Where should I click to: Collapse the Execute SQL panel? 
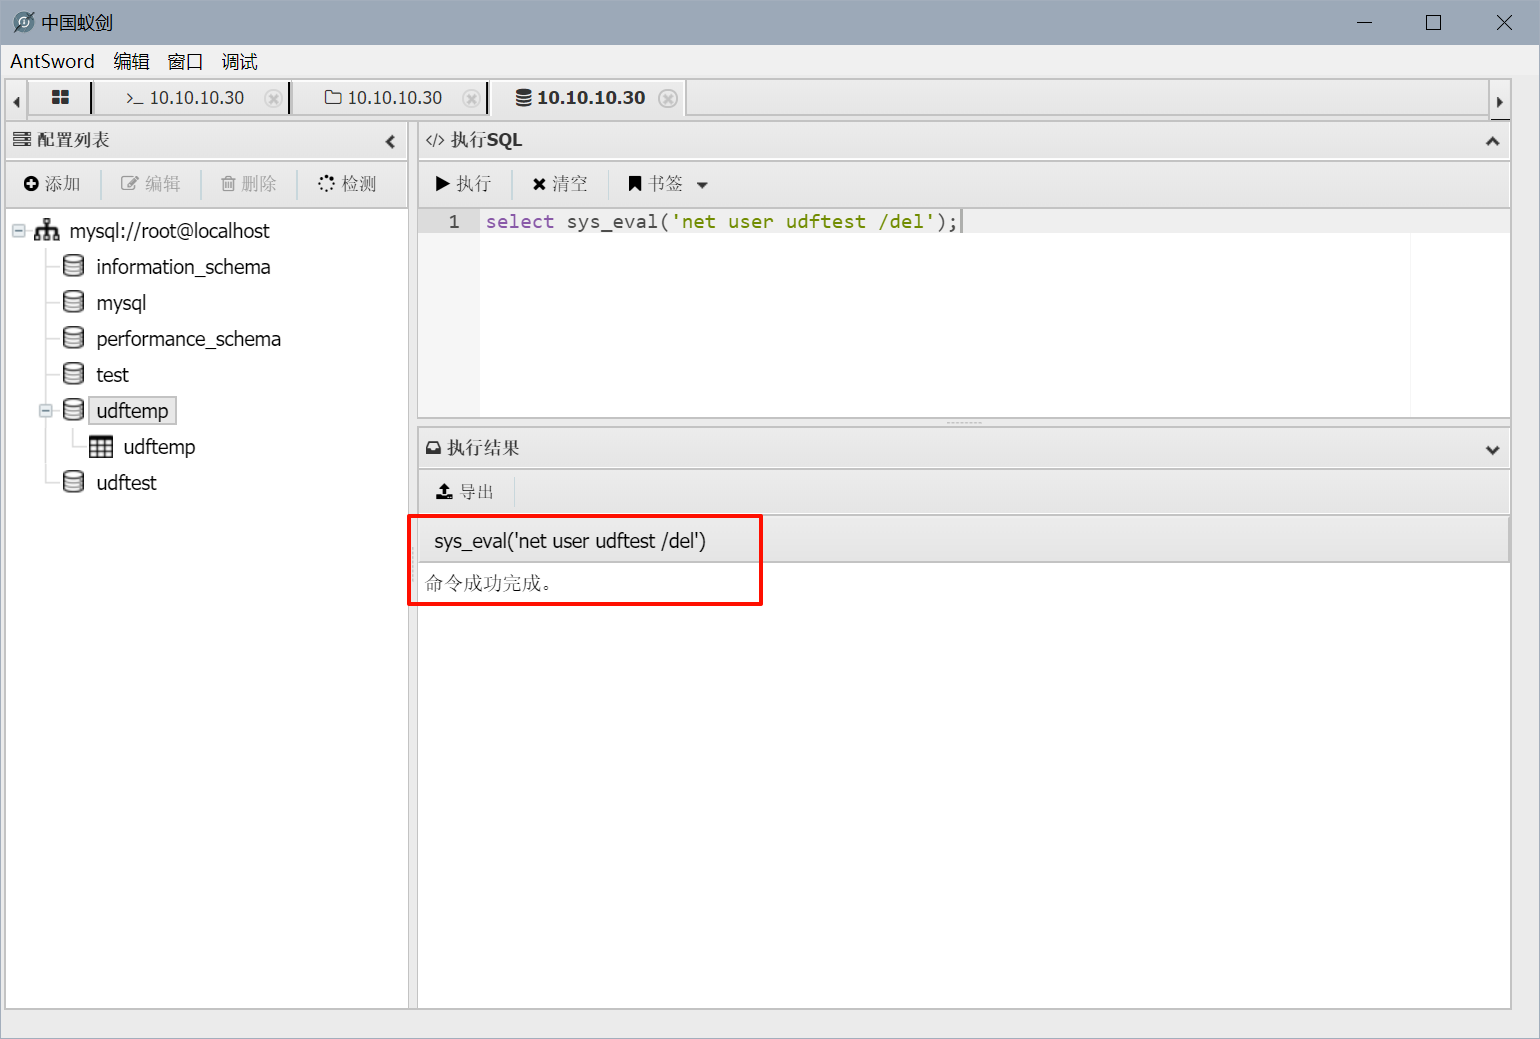tap(1492, 141)
